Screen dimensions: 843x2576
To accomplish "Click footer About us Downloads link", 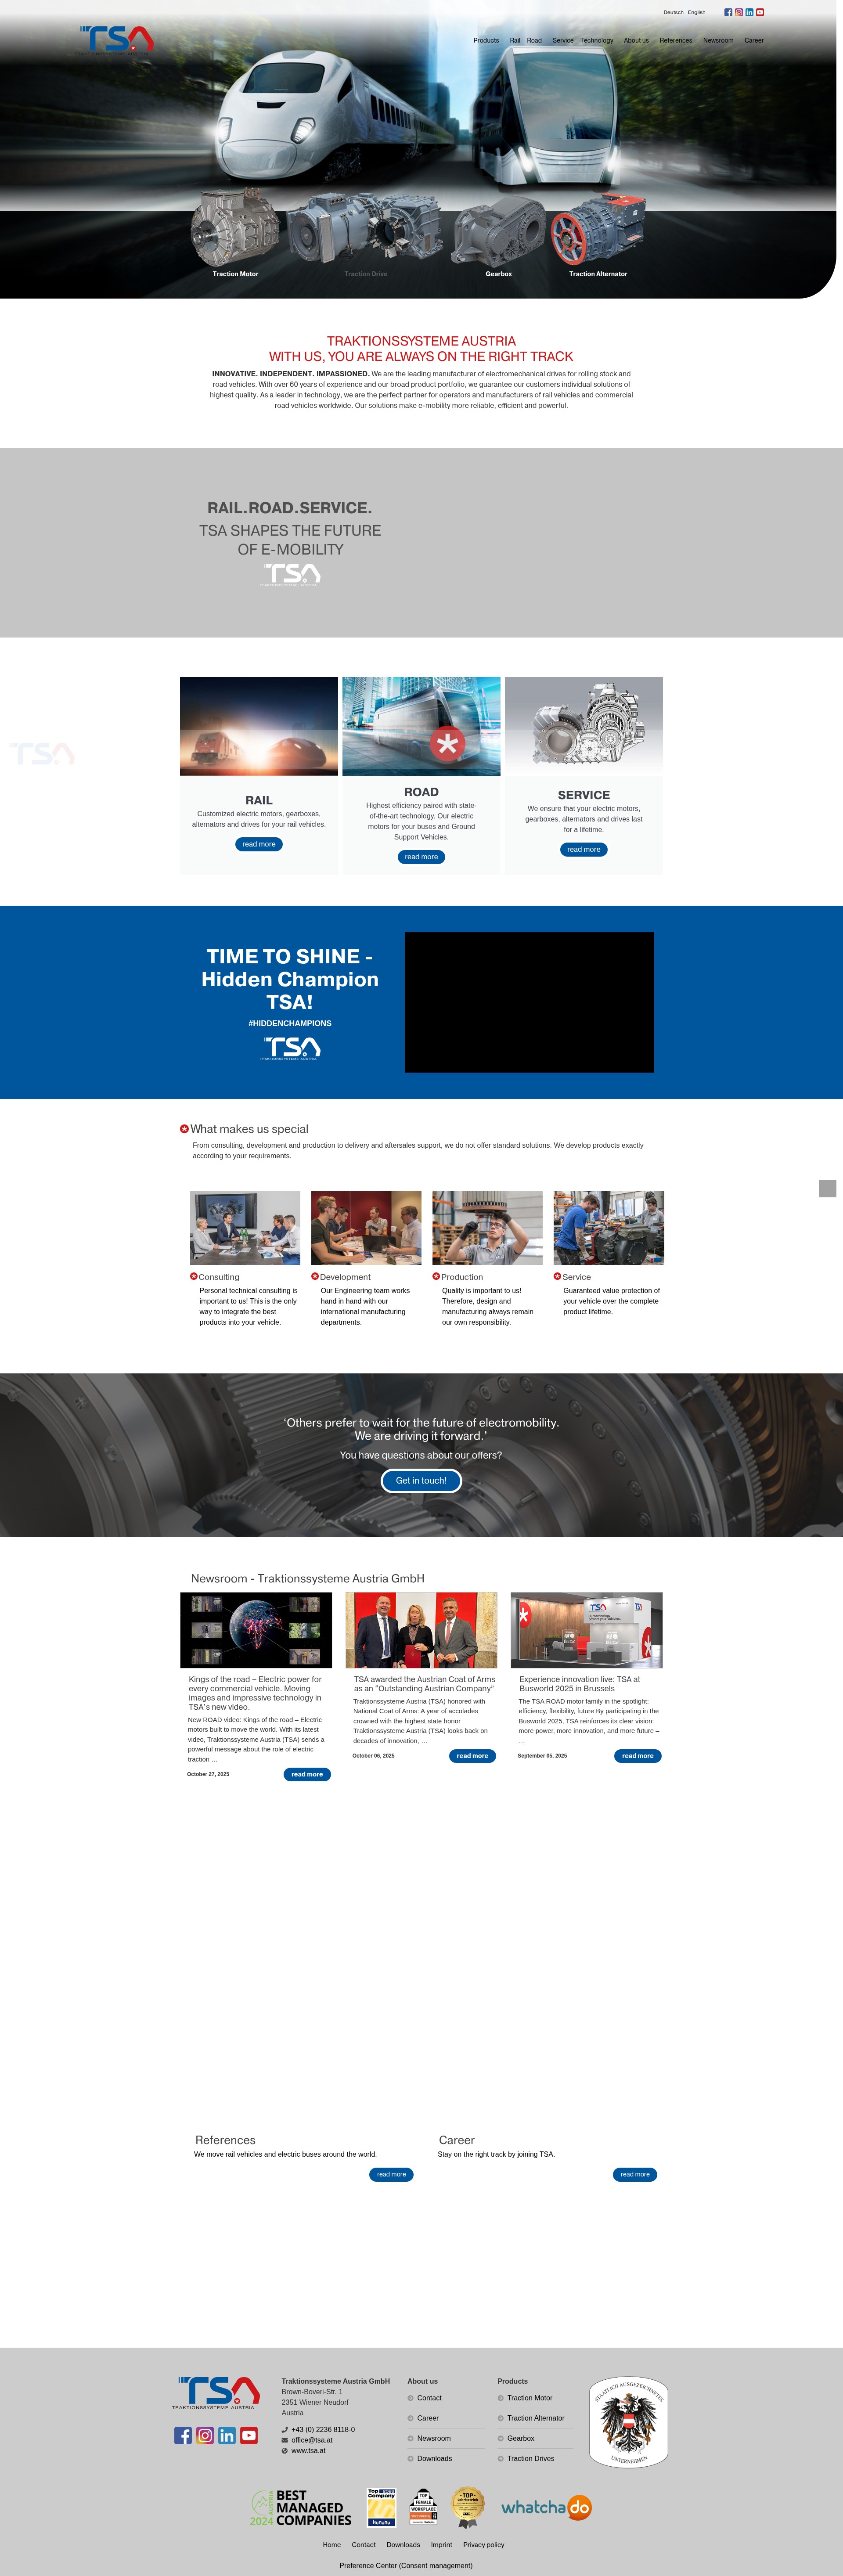I will tap(434, 2458).
